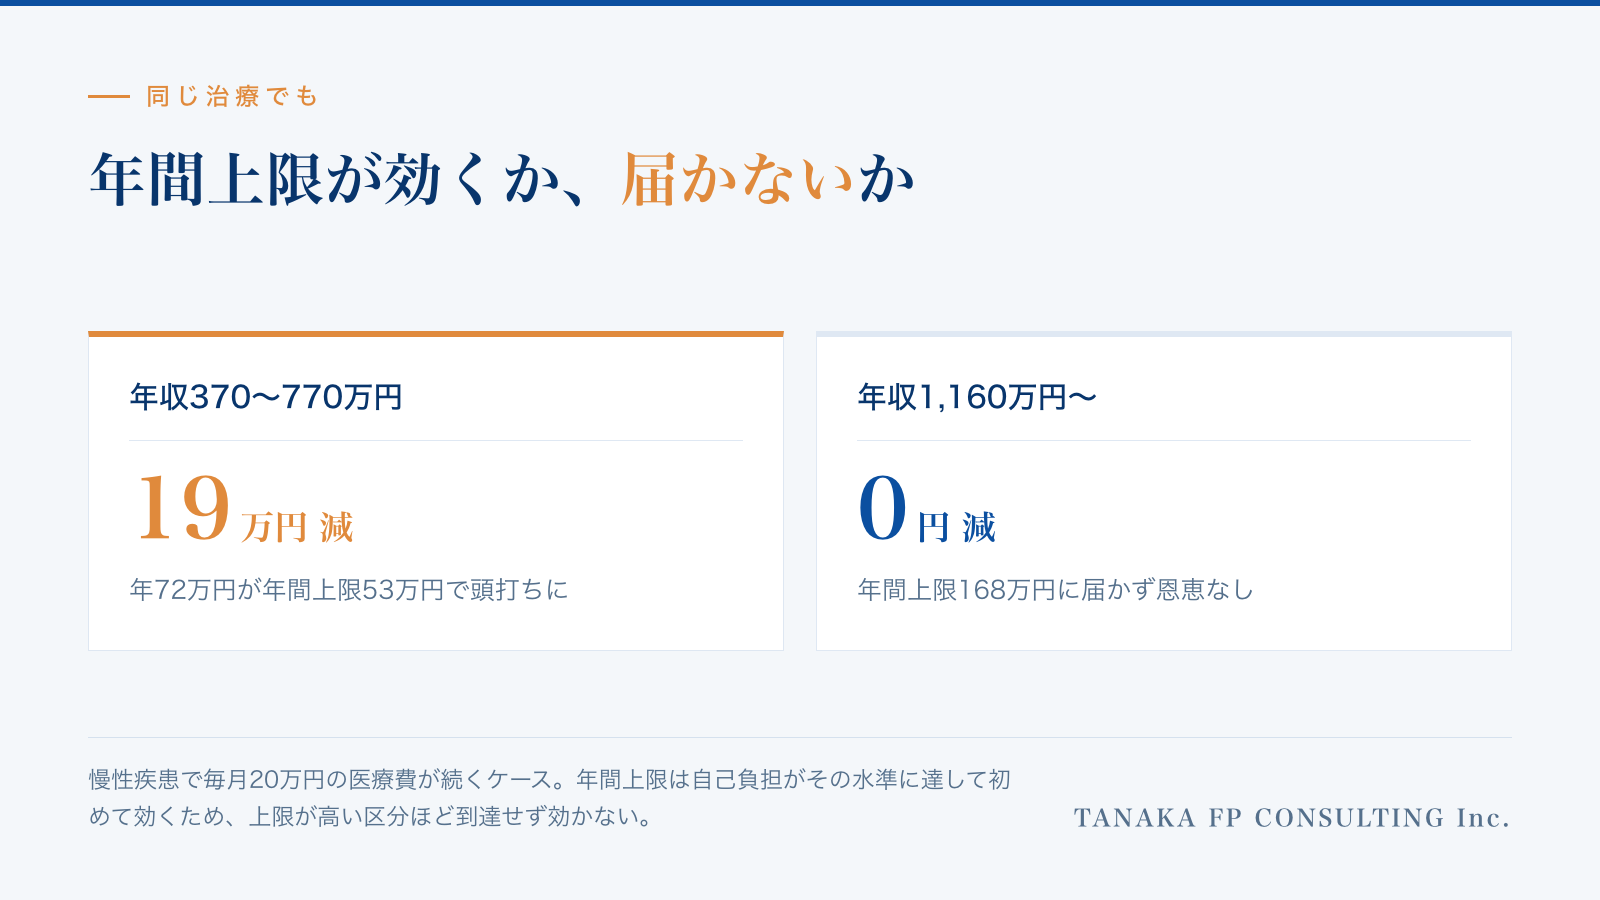
Task: Select text 年間上限168万円に届かず恩恵なし
Action: [1056, 590]
